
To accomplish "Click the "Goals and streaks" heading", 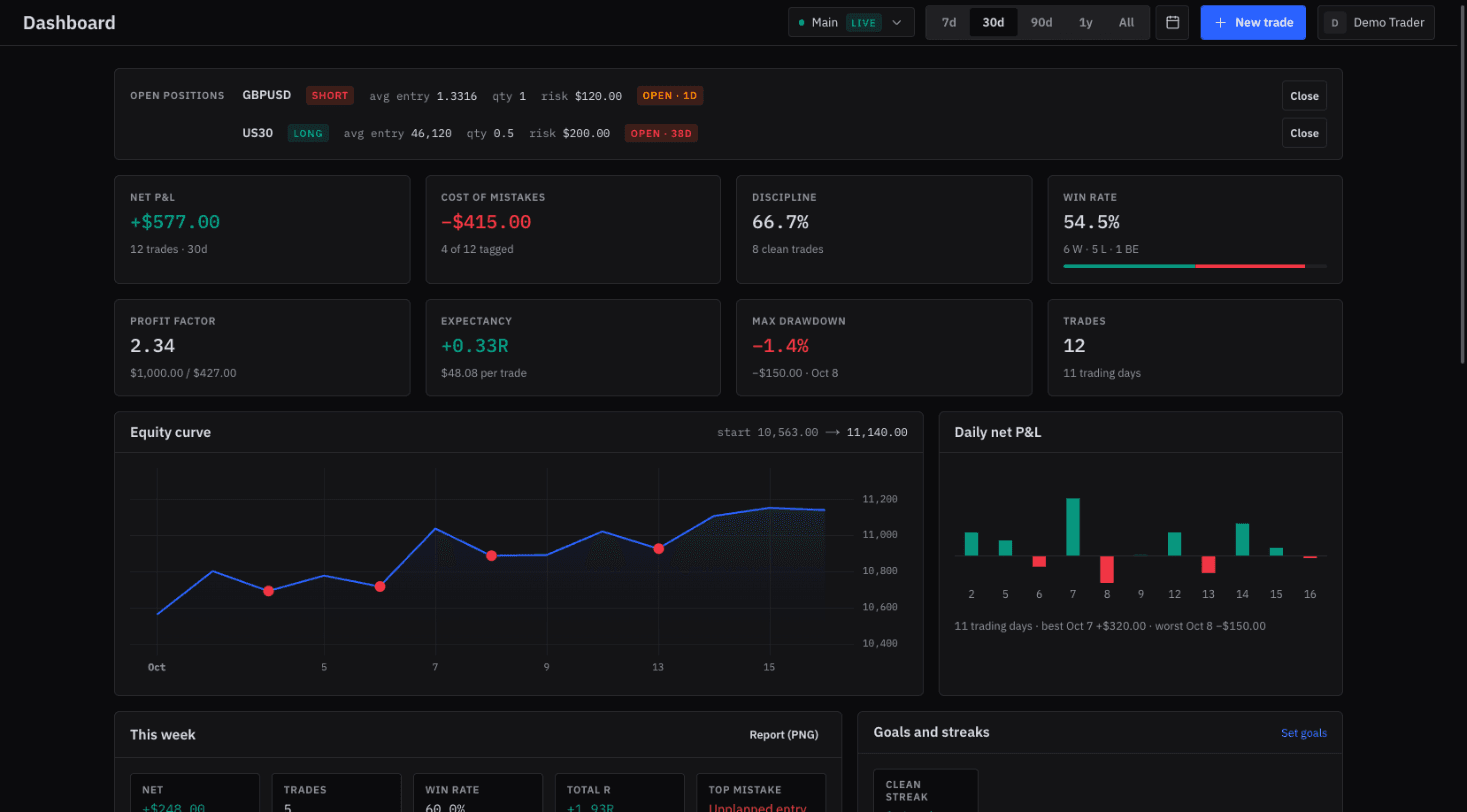I will (x=931, y=732).
